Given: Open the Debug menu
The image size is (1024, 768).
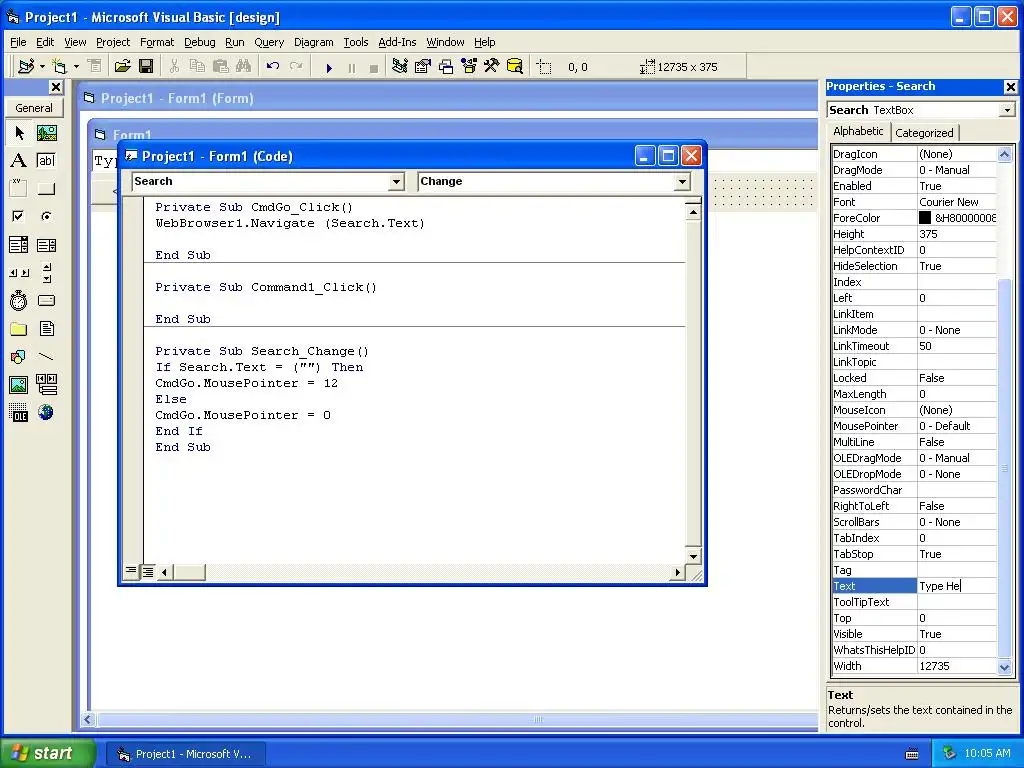Looking at the screenshot, I should pos(199,42).
